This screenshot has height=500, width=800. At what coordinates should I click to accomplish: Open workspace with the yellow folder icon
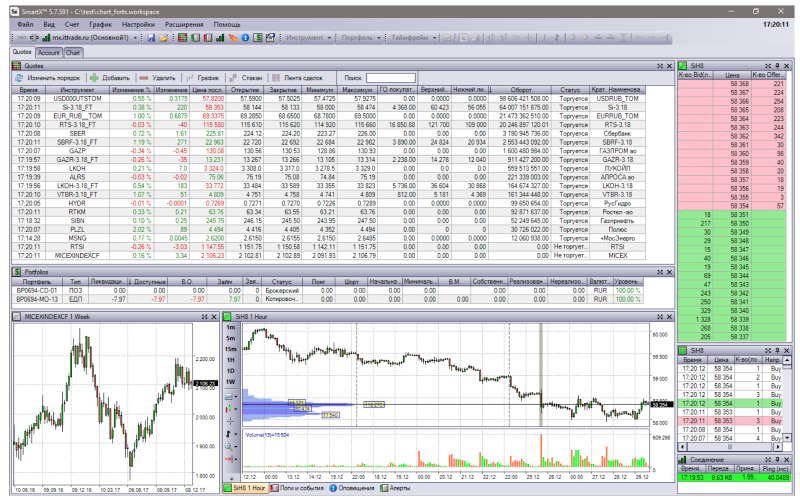[x=164, y=38]
